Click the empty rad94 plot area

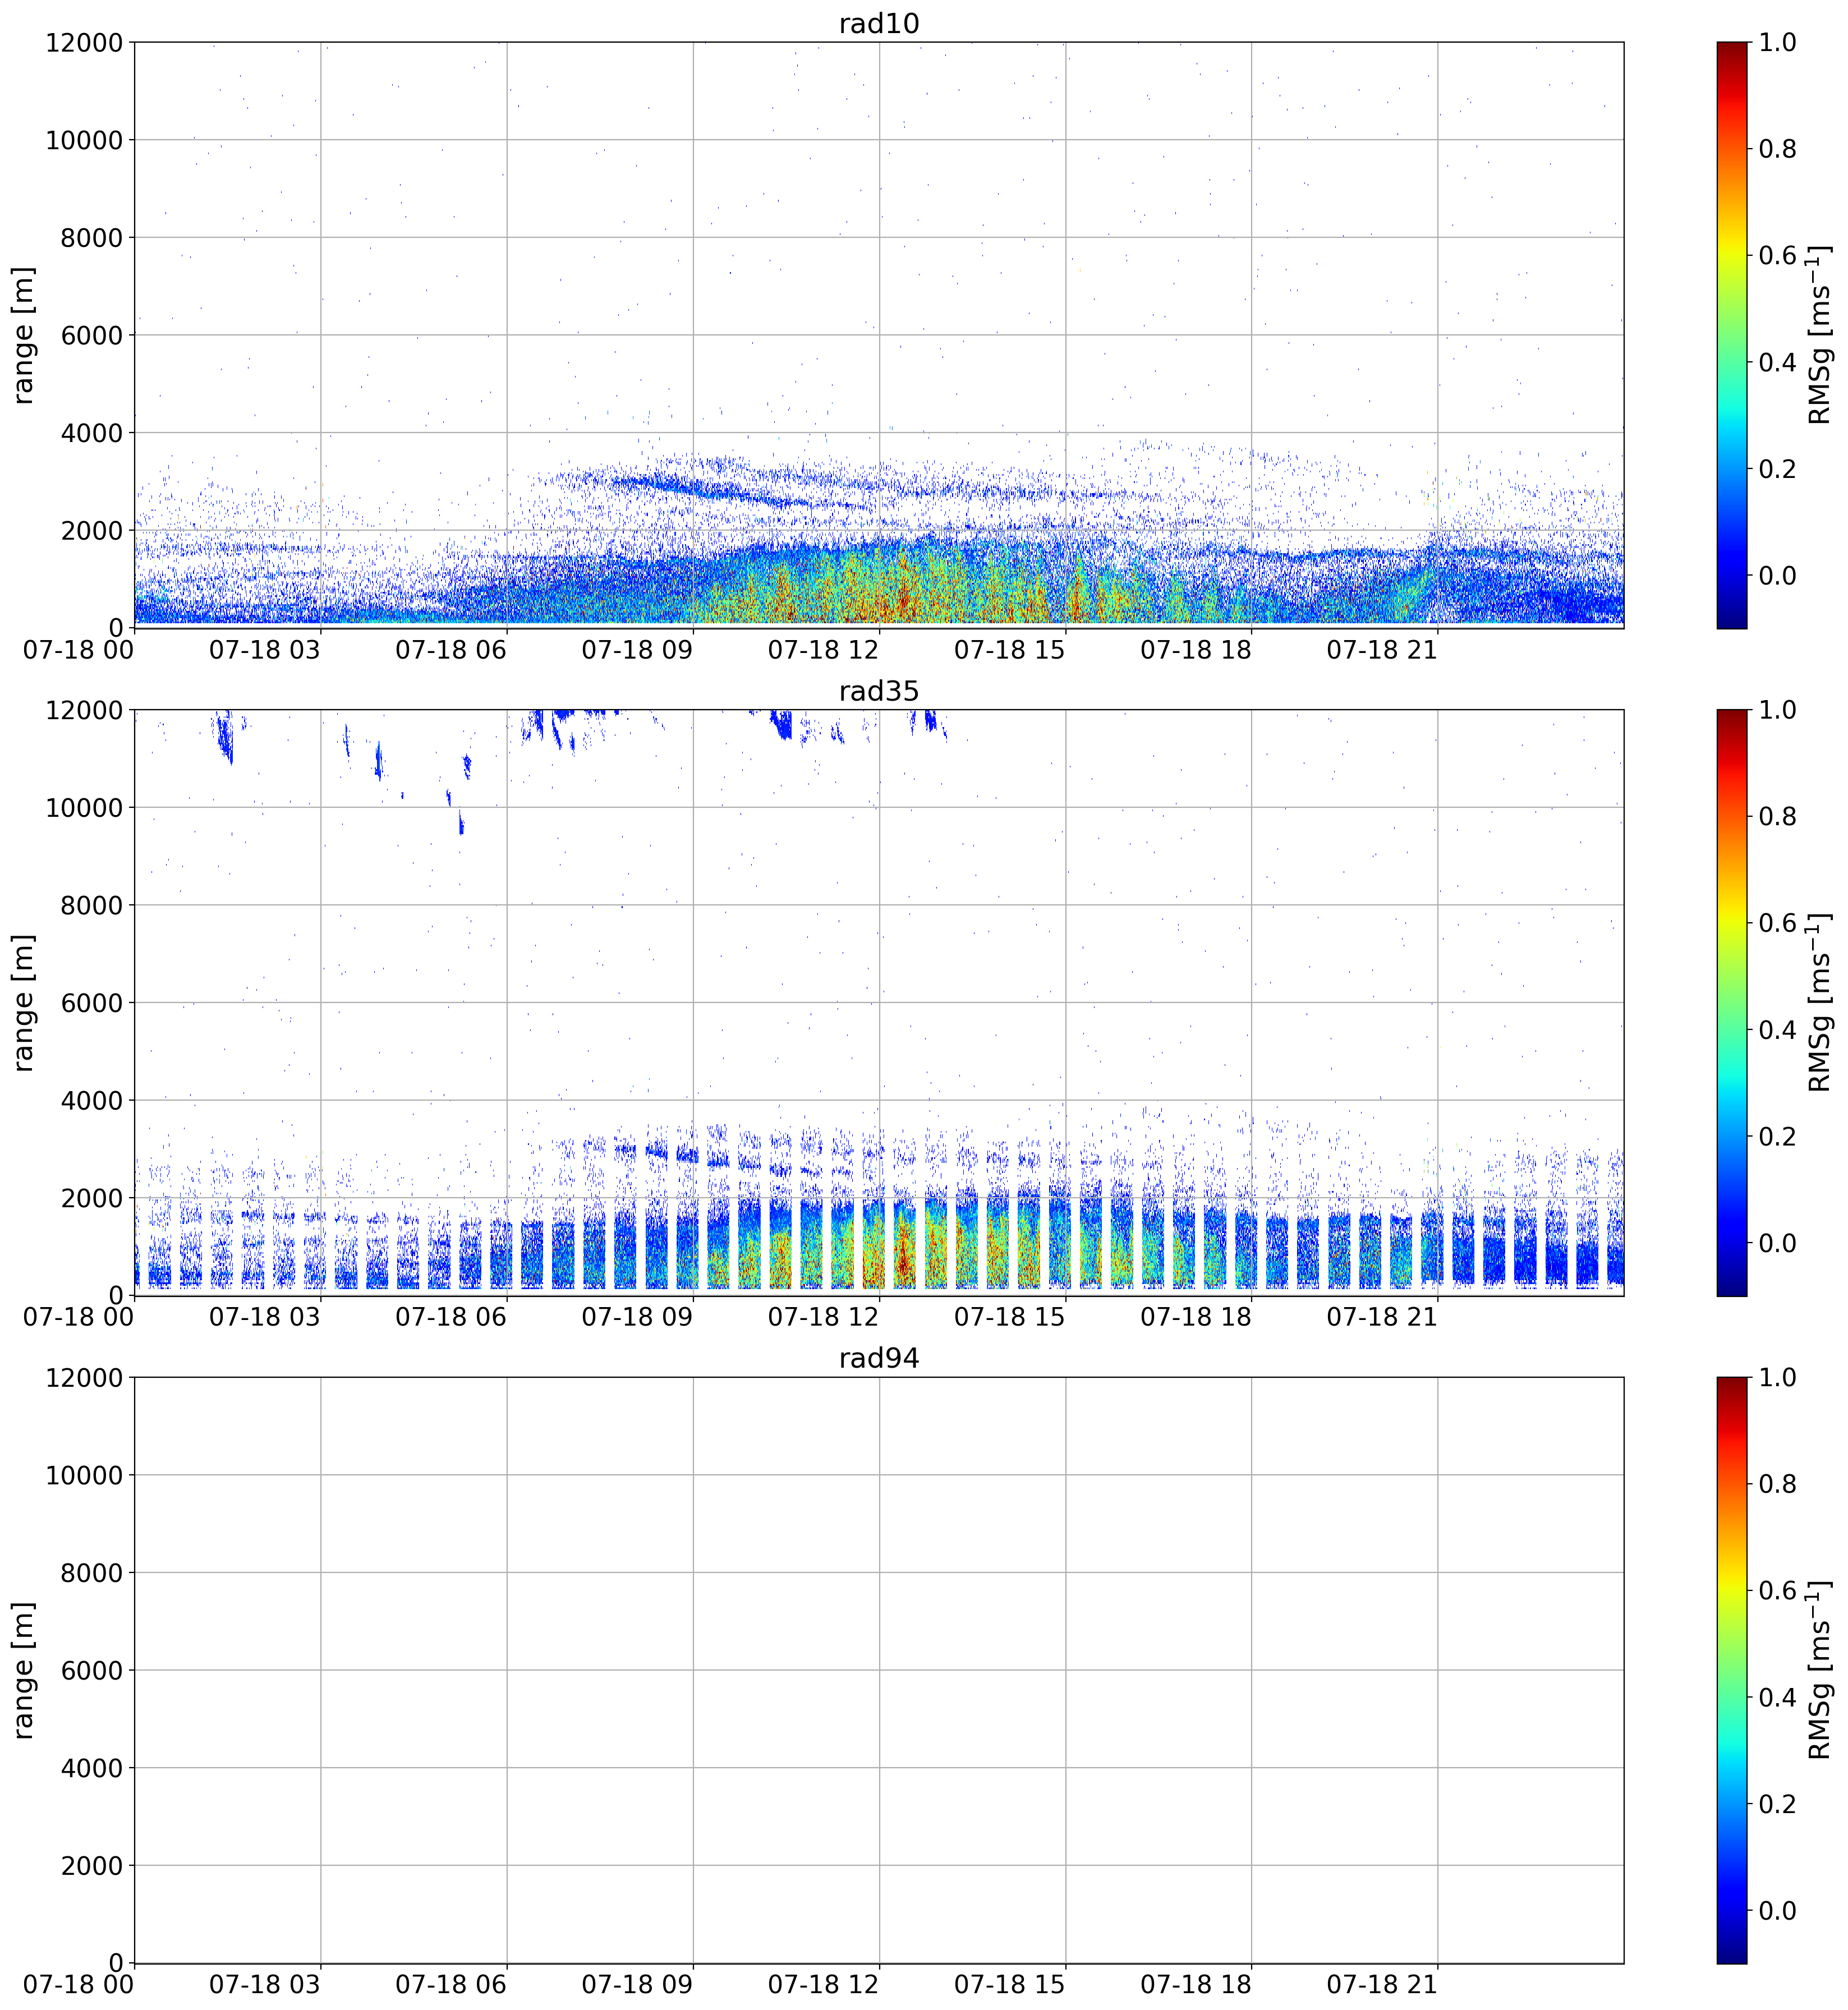click(x=878, y=1670)
